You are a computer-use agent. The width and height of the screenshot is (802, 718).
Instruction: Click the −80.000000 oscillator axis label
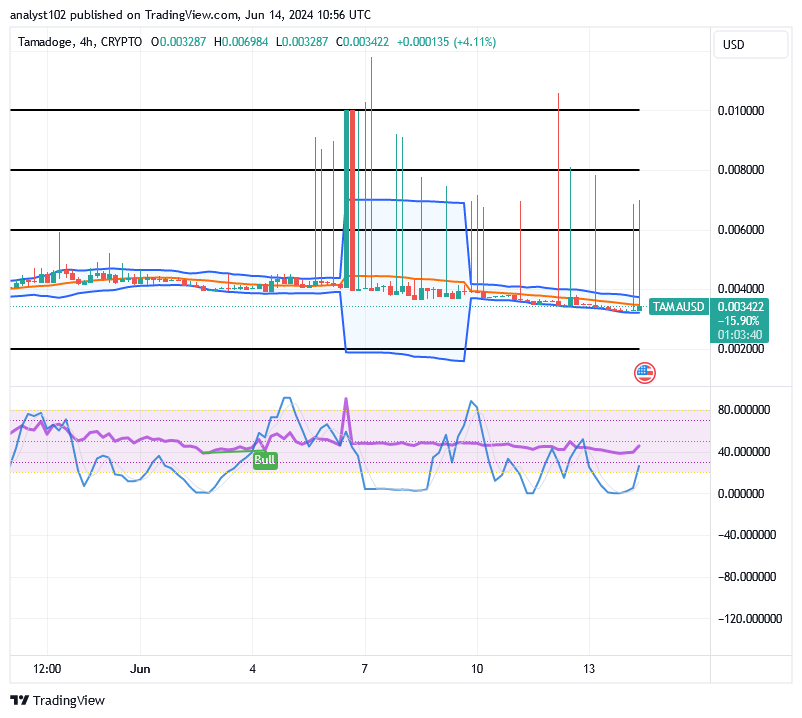tap(747, 577)
